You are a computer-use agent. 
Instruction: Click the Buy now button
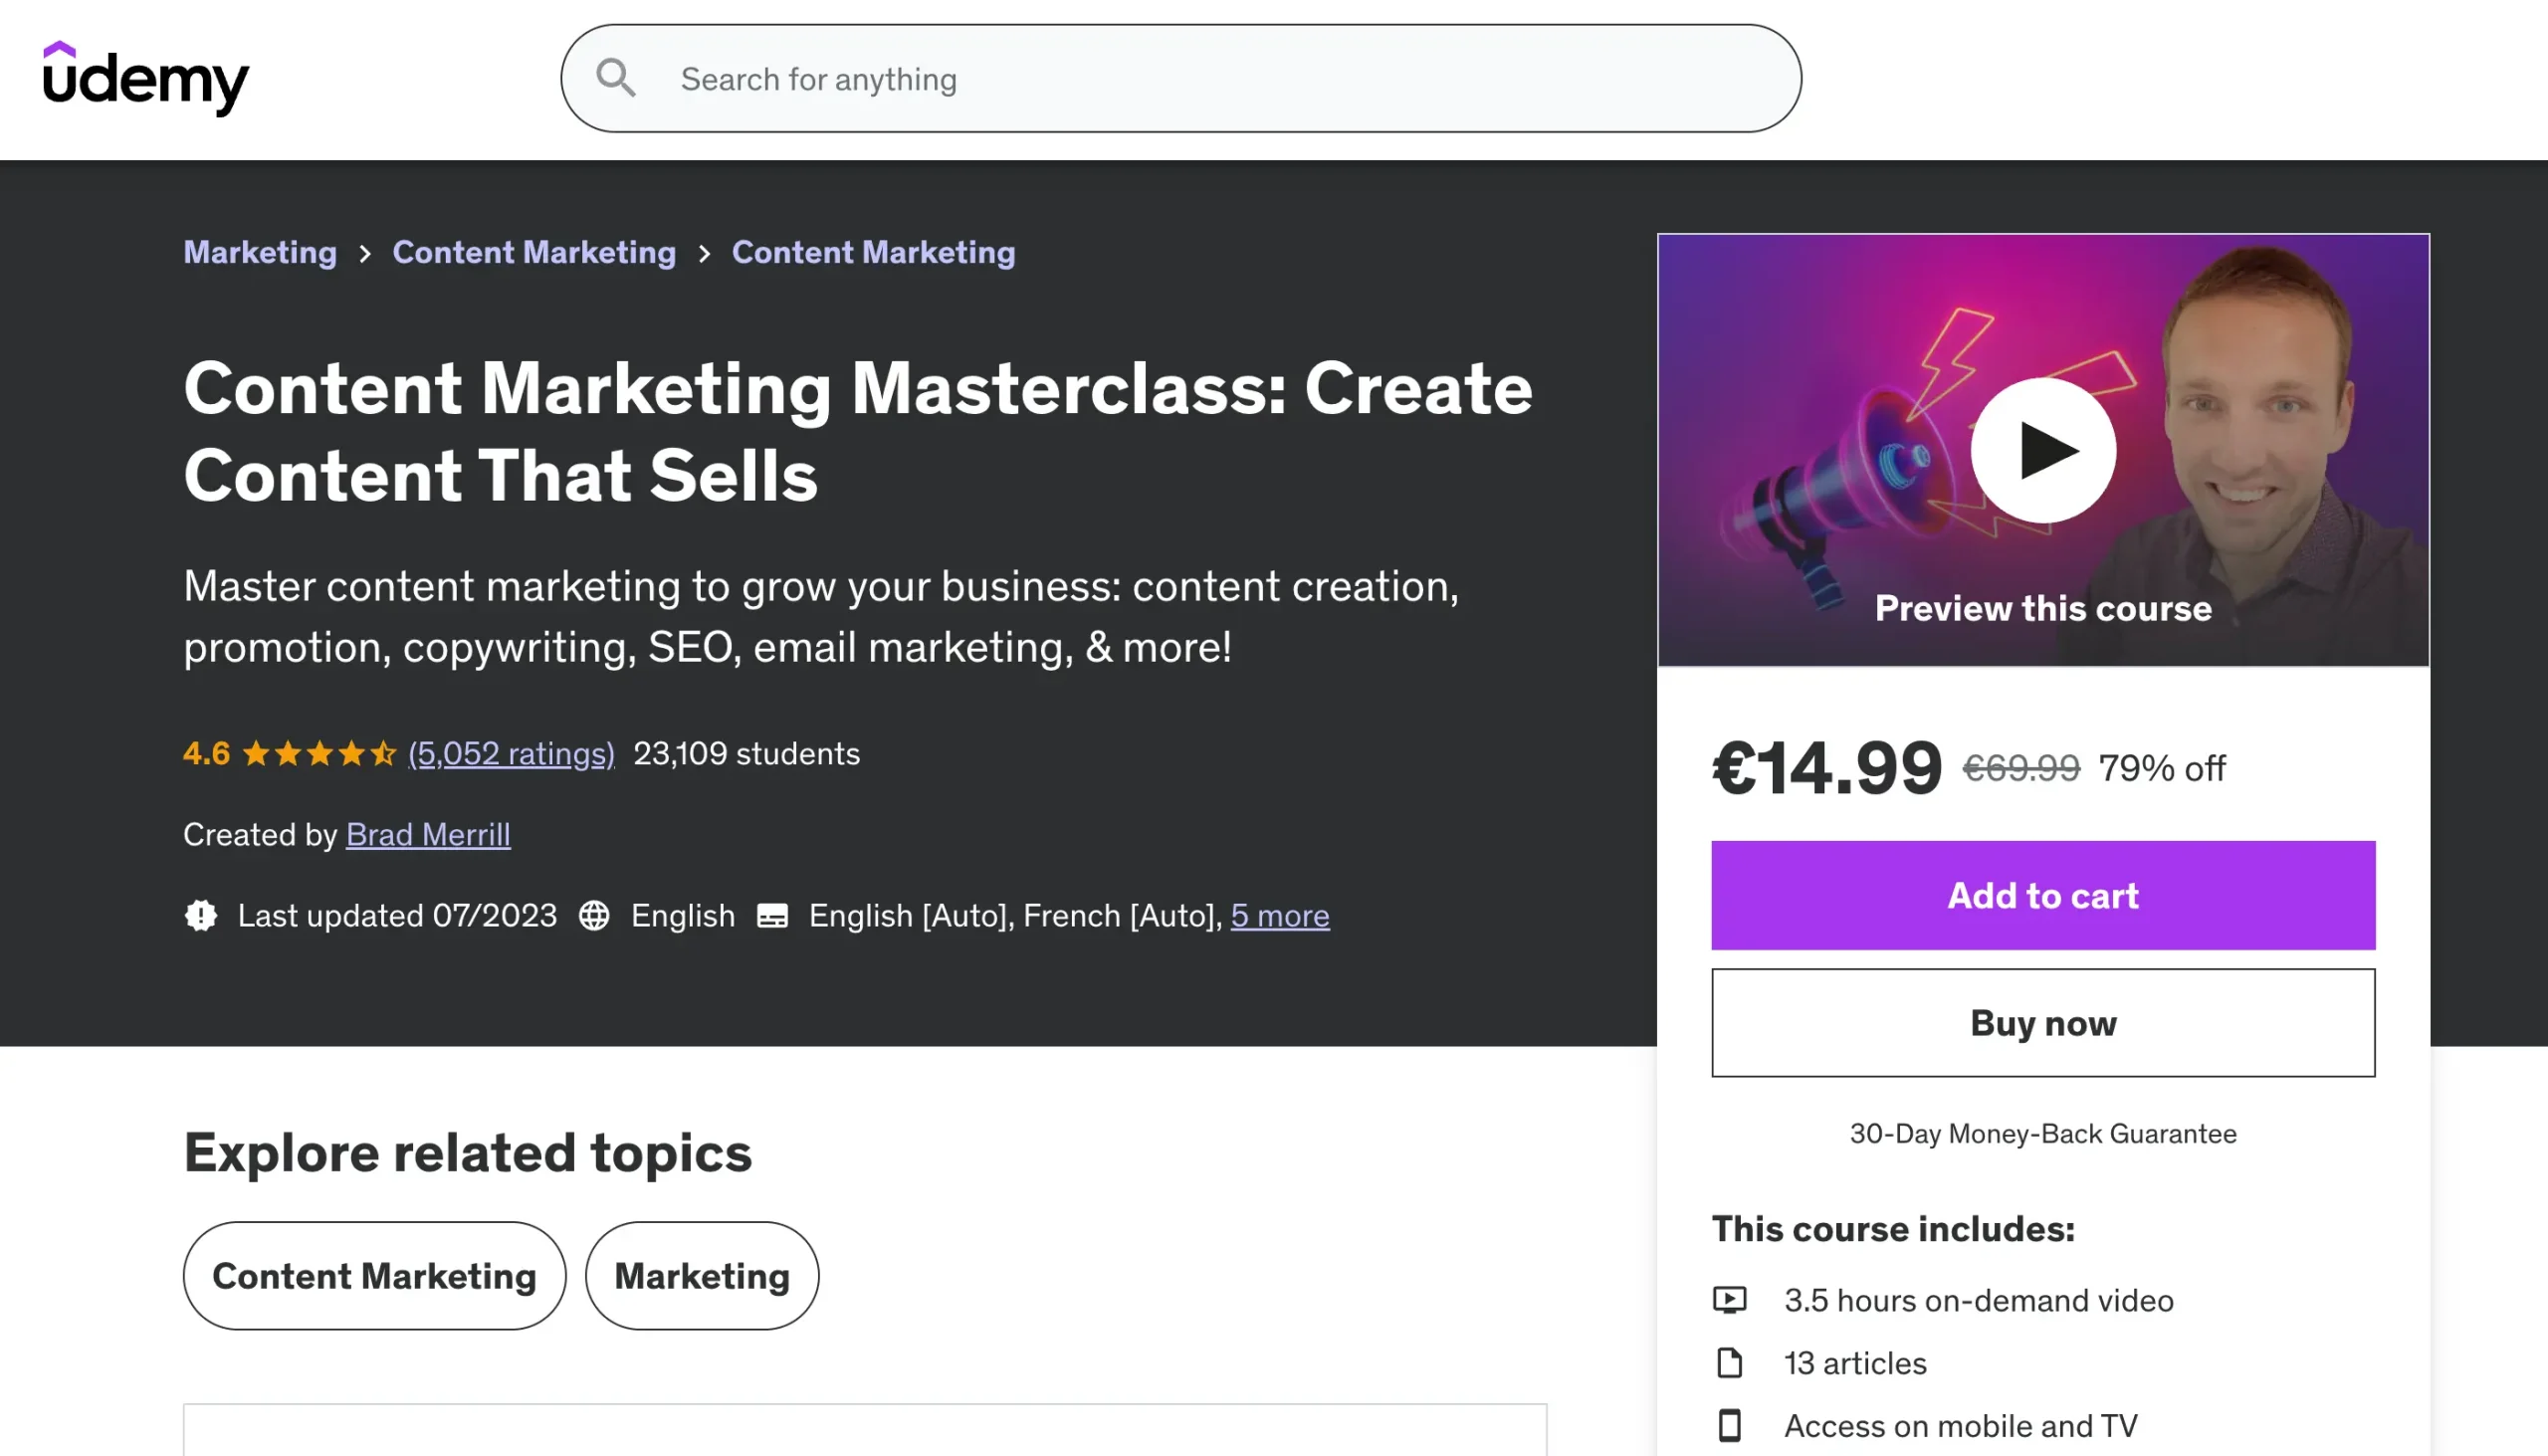(x=2042, y=1022)
